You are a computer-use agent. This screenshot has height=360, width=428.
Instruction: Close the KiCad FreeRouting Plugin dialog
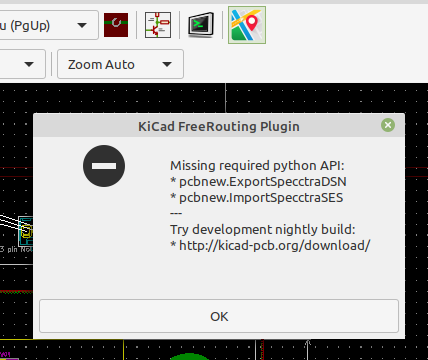click(x=388, y=125)
